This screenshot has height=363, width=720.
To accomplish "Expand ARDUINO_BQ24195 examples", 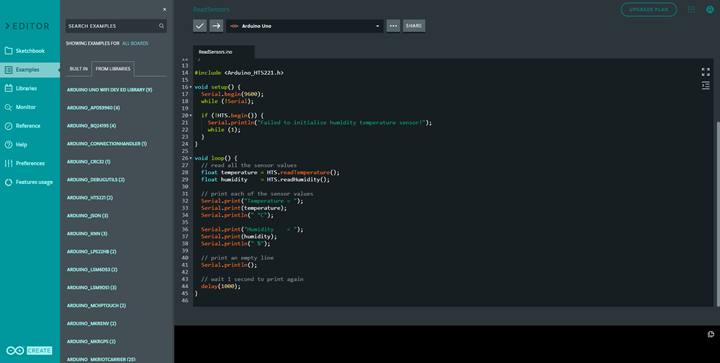I will (x=91, y=126).
